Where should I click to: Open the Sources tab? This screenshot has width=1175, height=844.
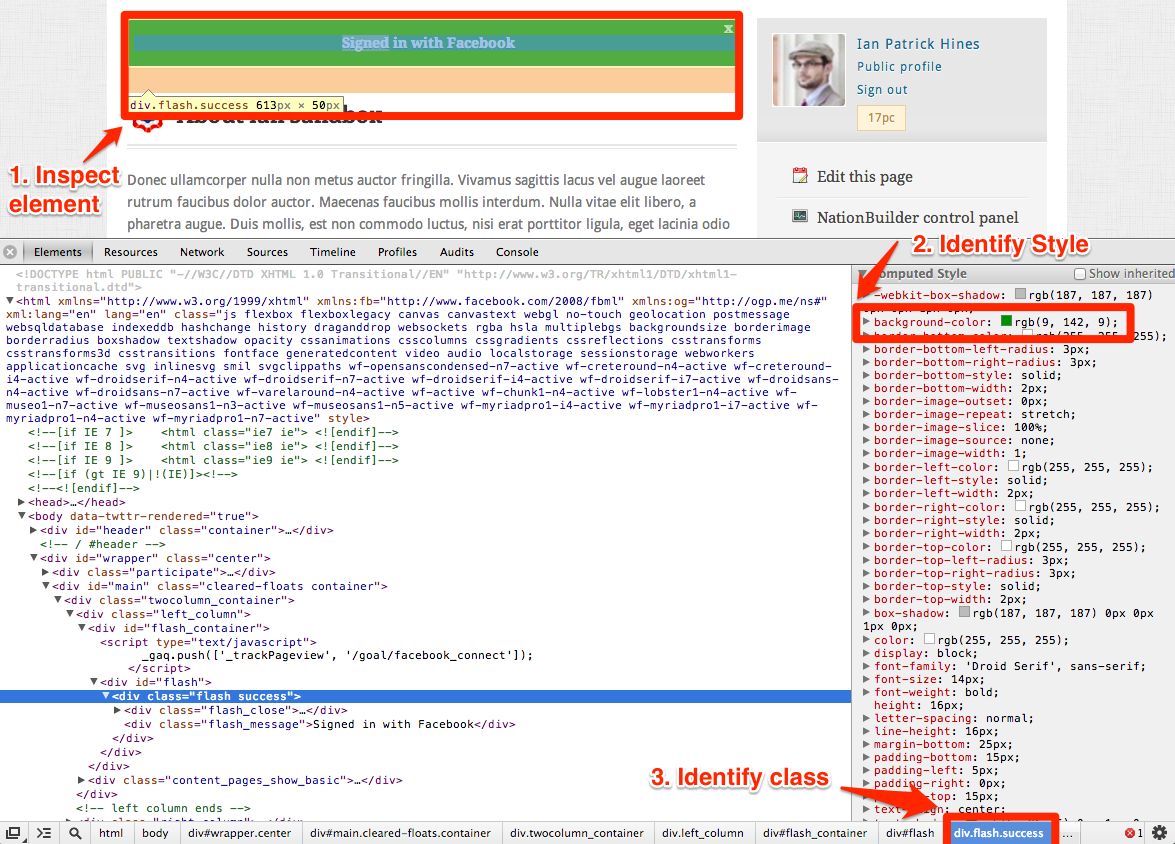click(x=267, y=252)
